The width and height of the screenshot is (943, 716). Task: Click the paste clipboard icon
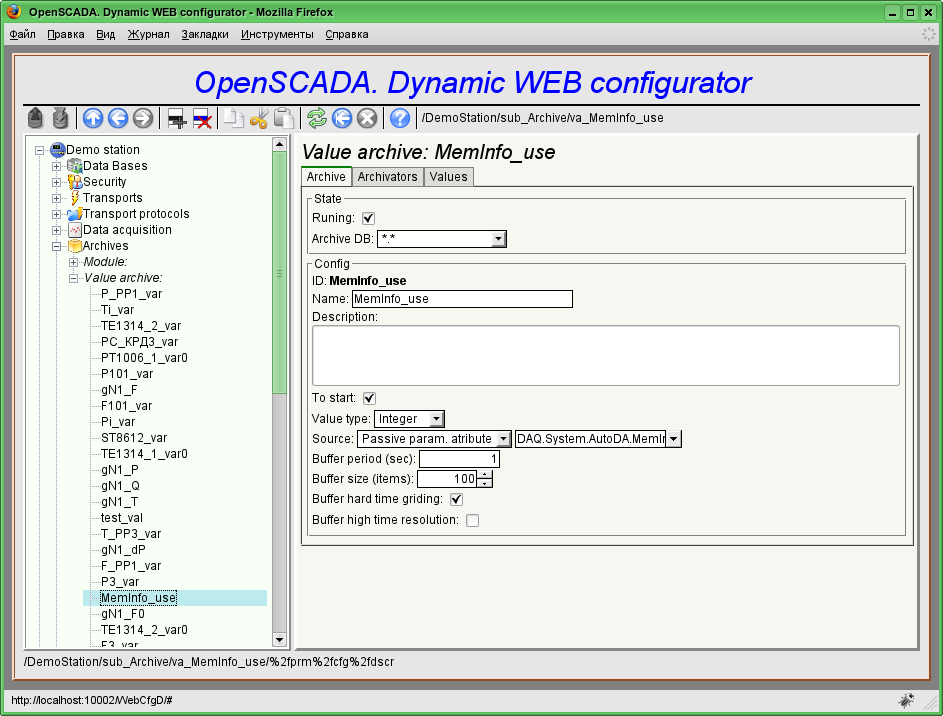pyautogui.click(x=283, y=118)
